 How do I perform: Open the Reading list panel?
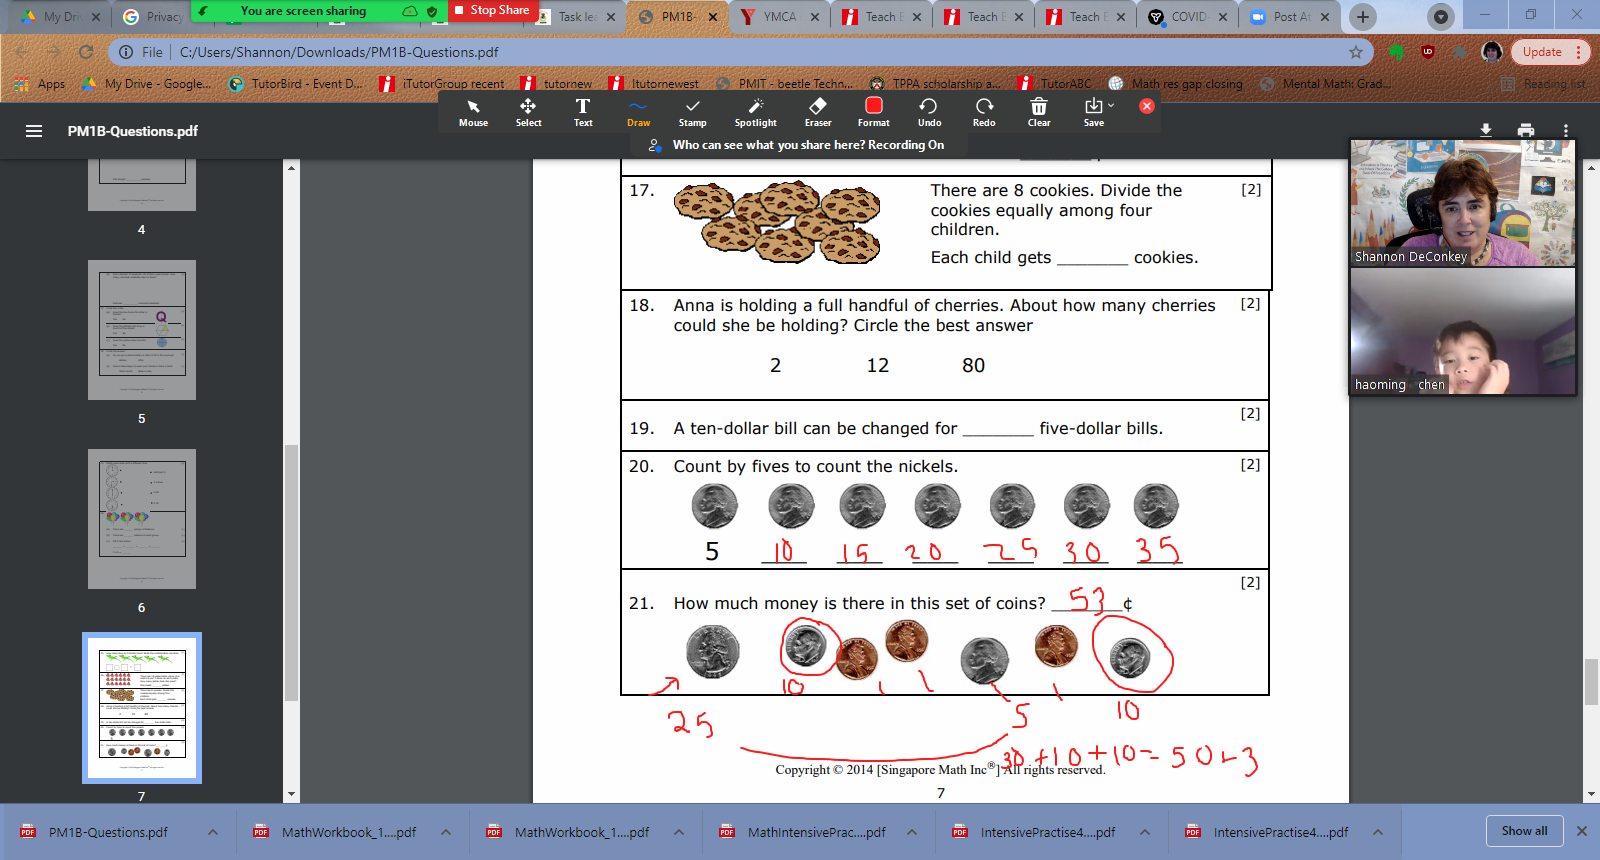pos(1543,84)
